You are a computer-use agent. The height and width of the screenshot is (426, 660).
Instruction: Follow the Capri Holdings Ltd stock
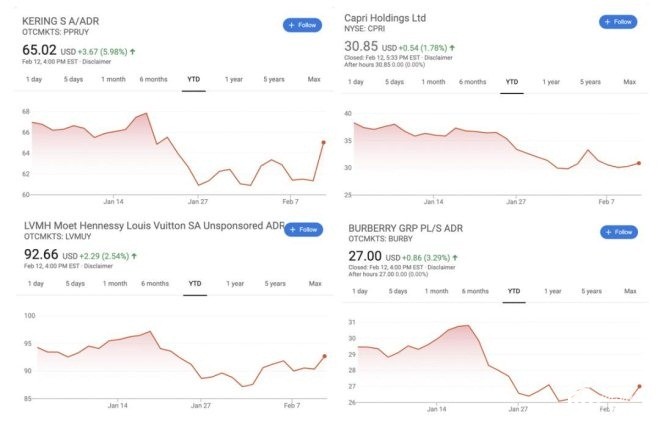click(x=617, y=22)
